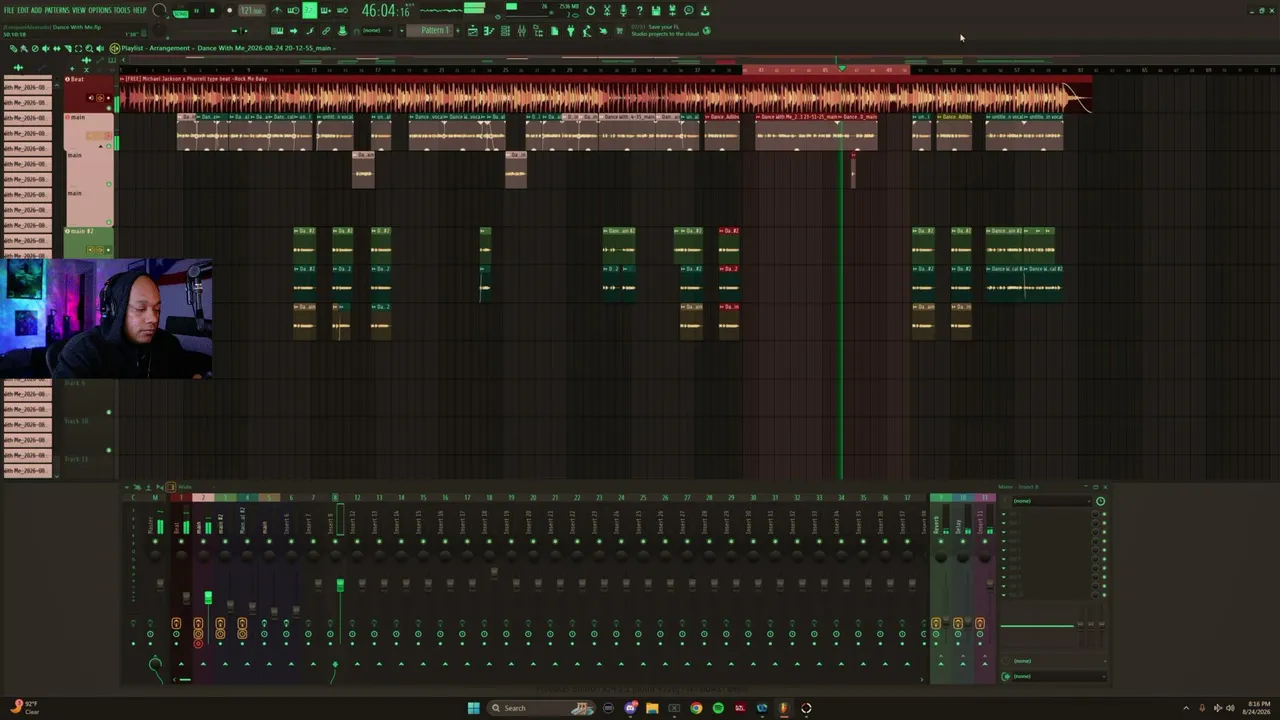Open the snap selector showing (none)

click(x=377, y=30)
